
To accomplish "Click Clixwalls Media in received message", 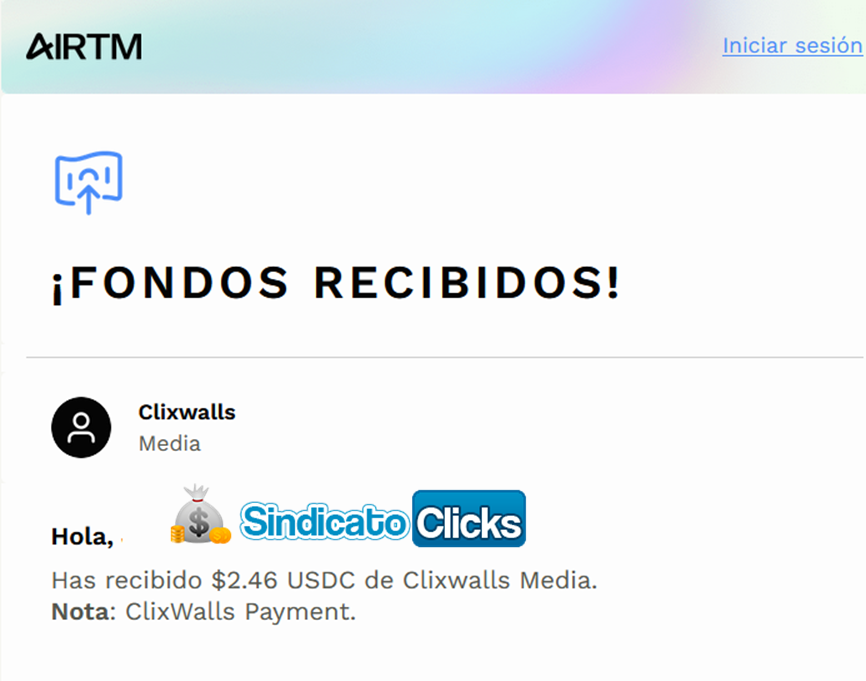I will (500, 580).
